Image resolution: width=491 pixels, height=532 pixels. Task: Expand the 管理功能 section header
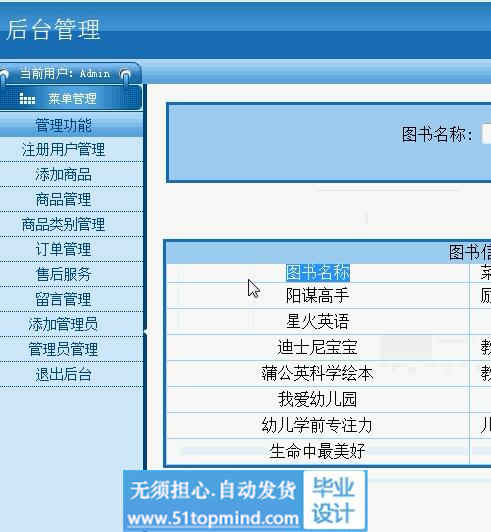[x=63, y=125]
